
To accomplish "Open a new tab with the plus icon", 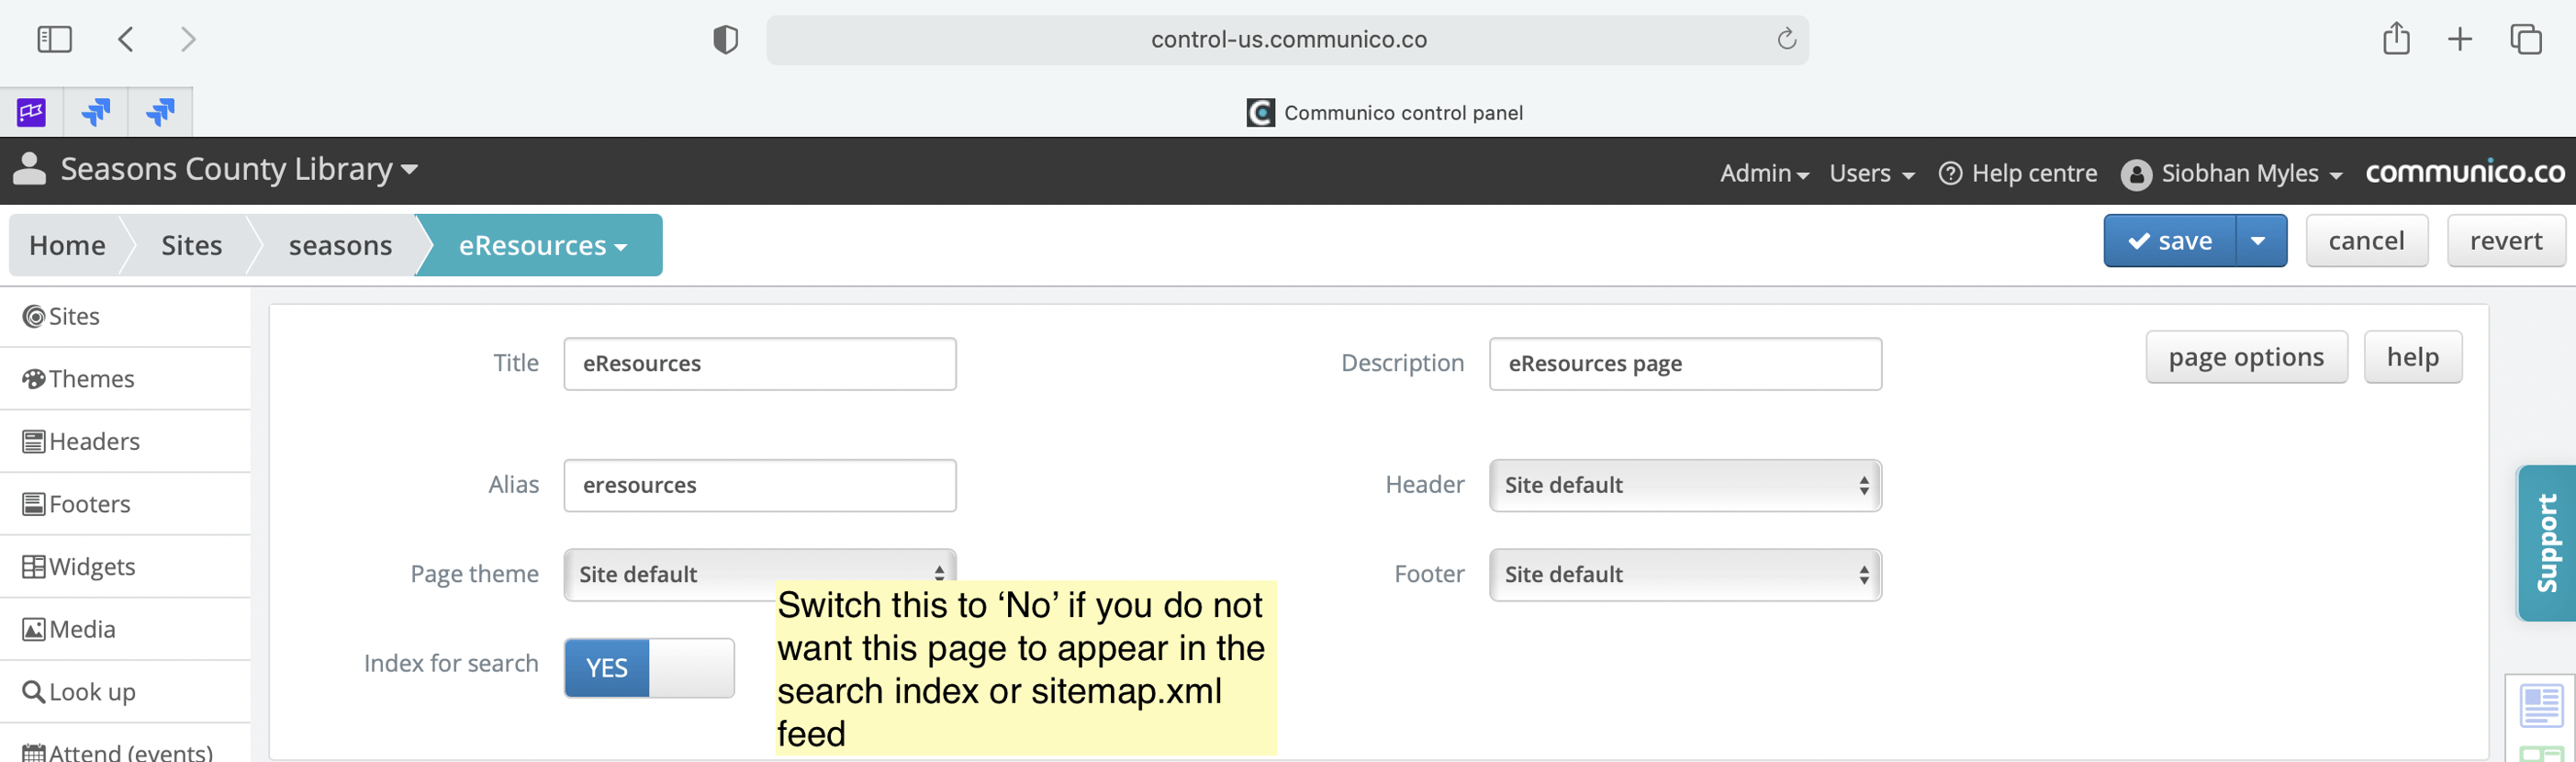I will coord(2460,39).
